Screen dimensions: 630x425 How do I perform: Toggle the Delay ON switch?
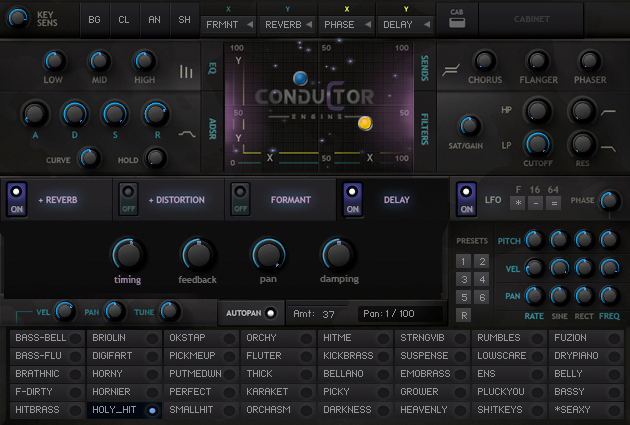click(x=353, y=200)
